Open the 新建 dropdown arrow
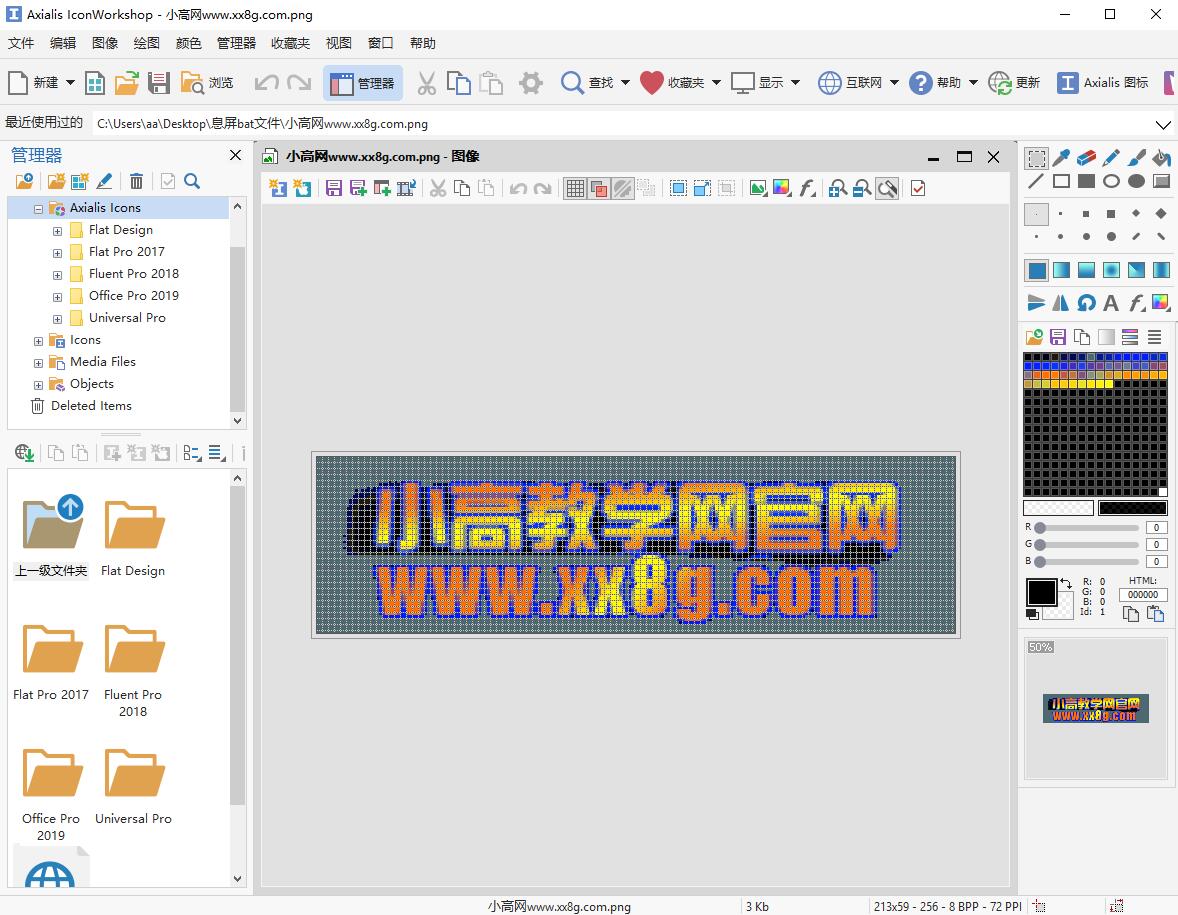Viewport: 1178px width, 915px height. coord(68,83)
